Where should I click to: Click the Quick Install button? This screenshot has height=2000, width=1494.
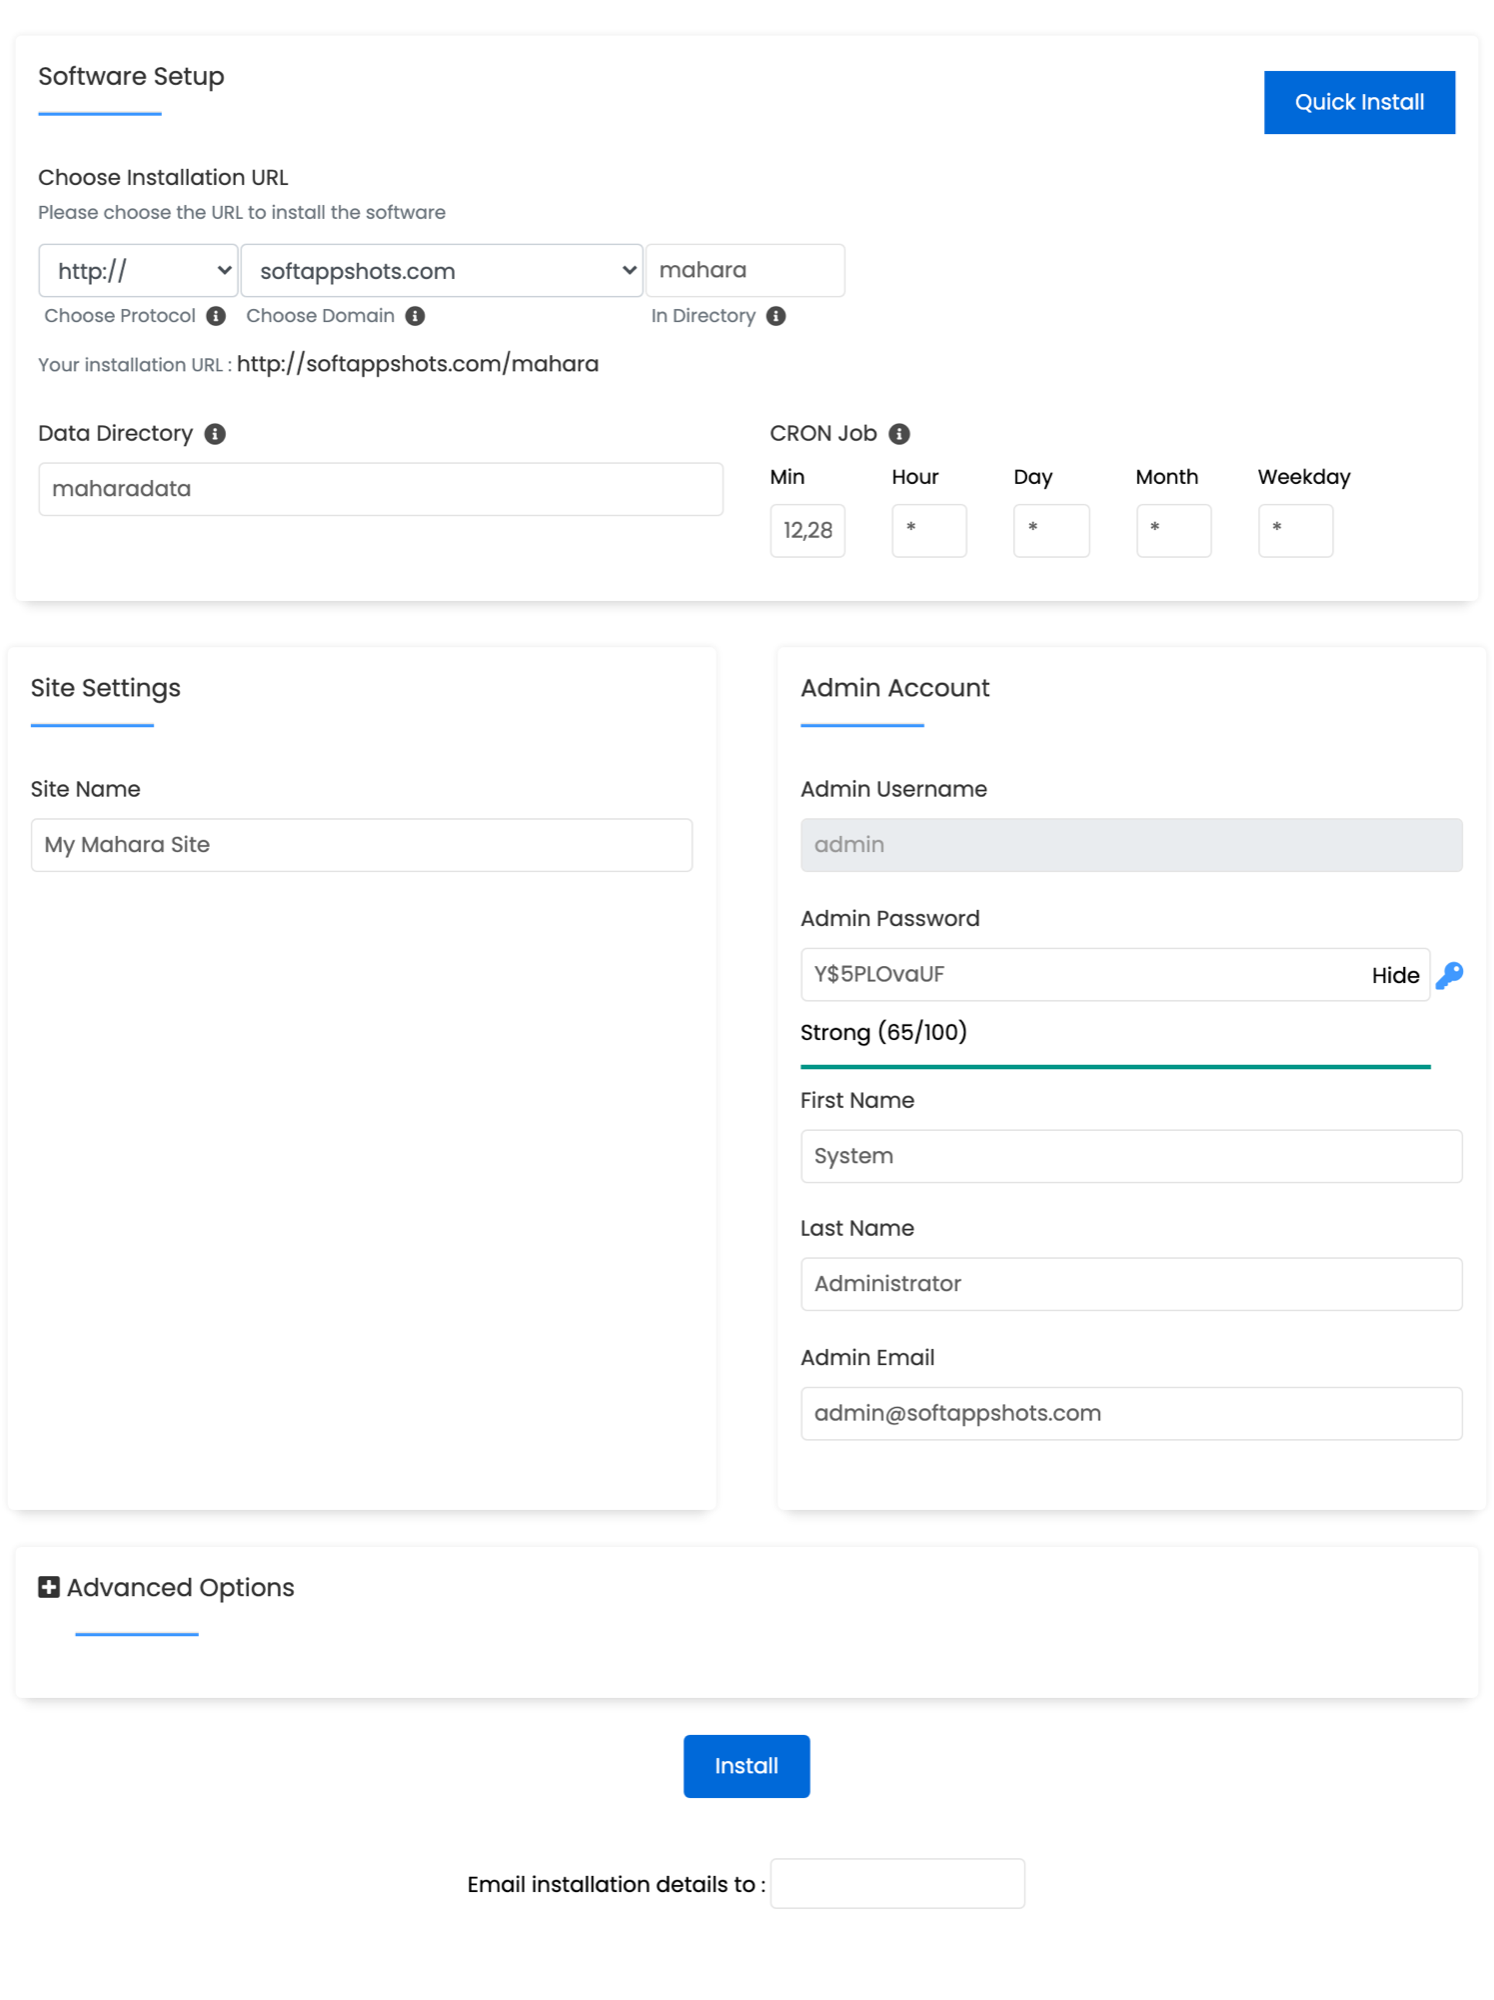[x=1359, y=102]
